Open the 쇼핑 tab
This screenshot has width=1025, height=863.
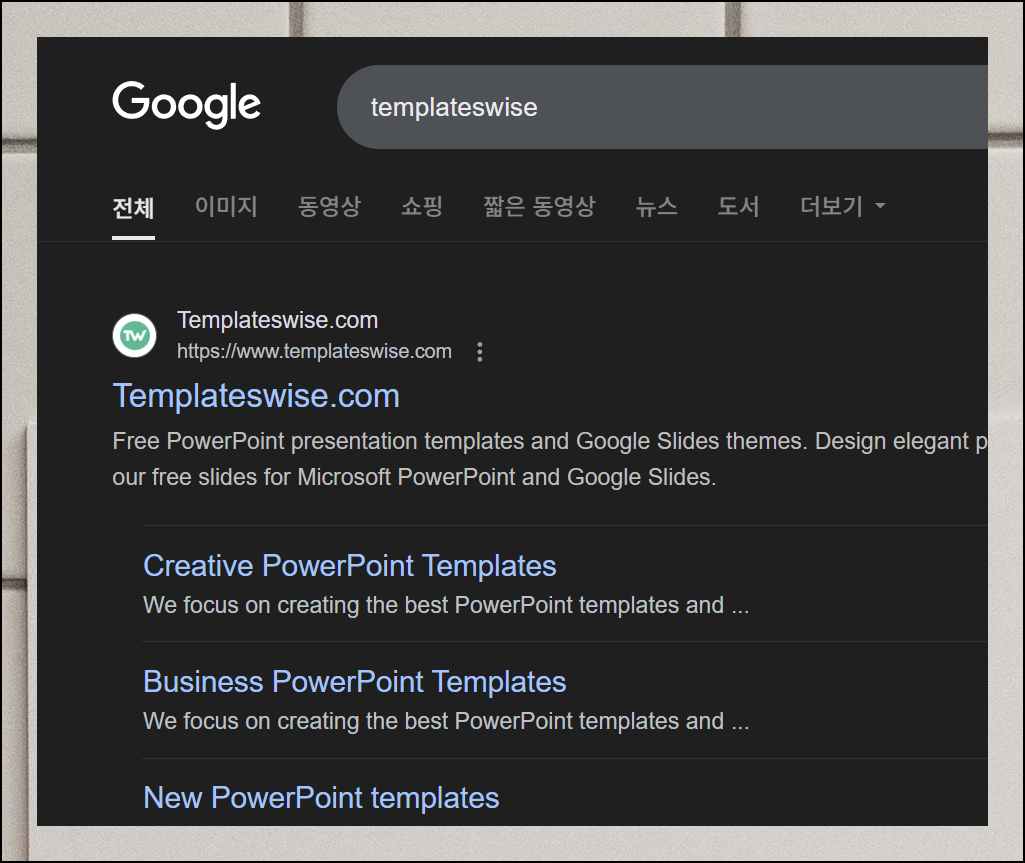[x=422, y=207]
